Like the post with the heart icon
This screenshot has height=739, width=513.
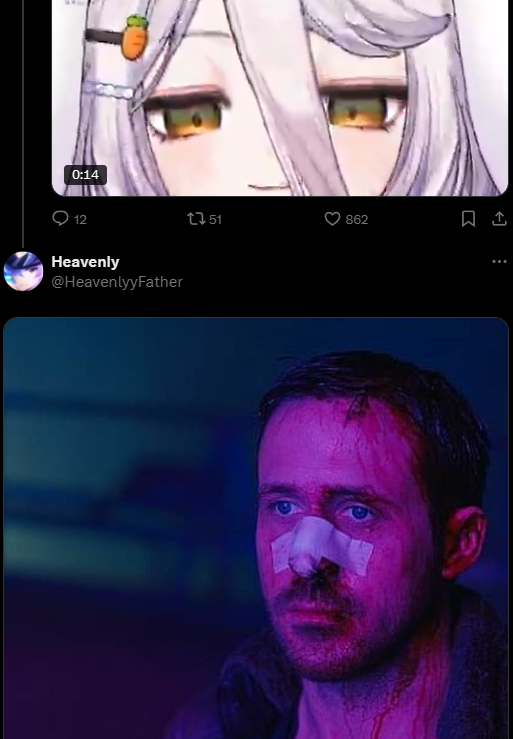[x=332, y=219]
